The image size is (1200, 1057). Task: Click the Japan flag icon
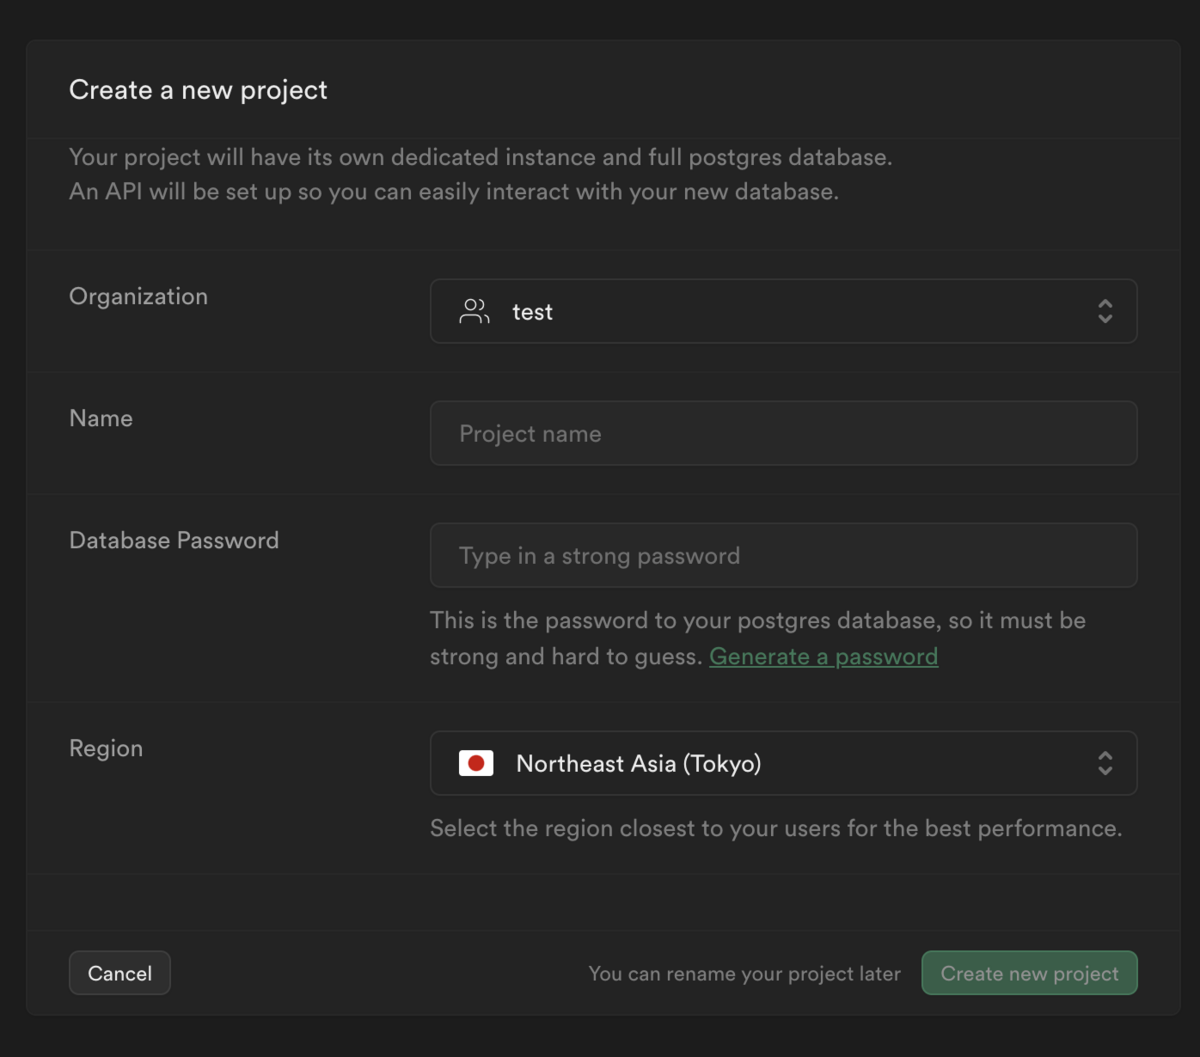click(476, 764)
